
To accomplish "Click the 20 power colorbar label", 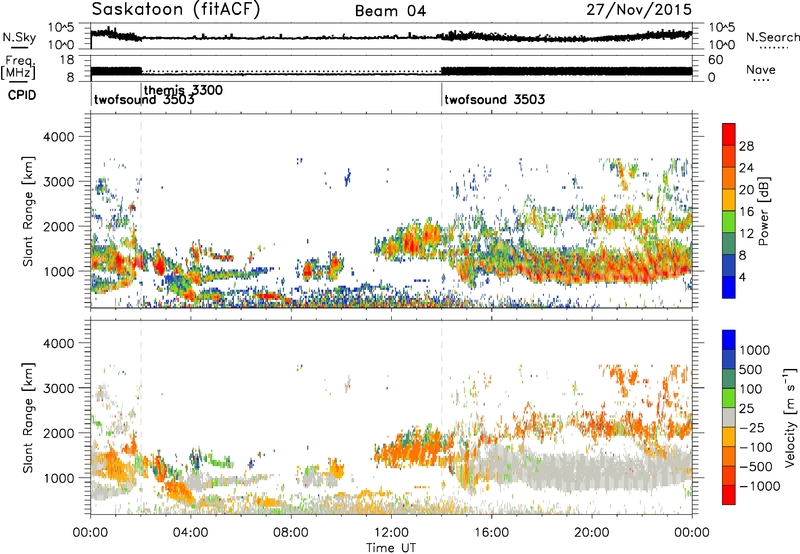I will 746,190.
